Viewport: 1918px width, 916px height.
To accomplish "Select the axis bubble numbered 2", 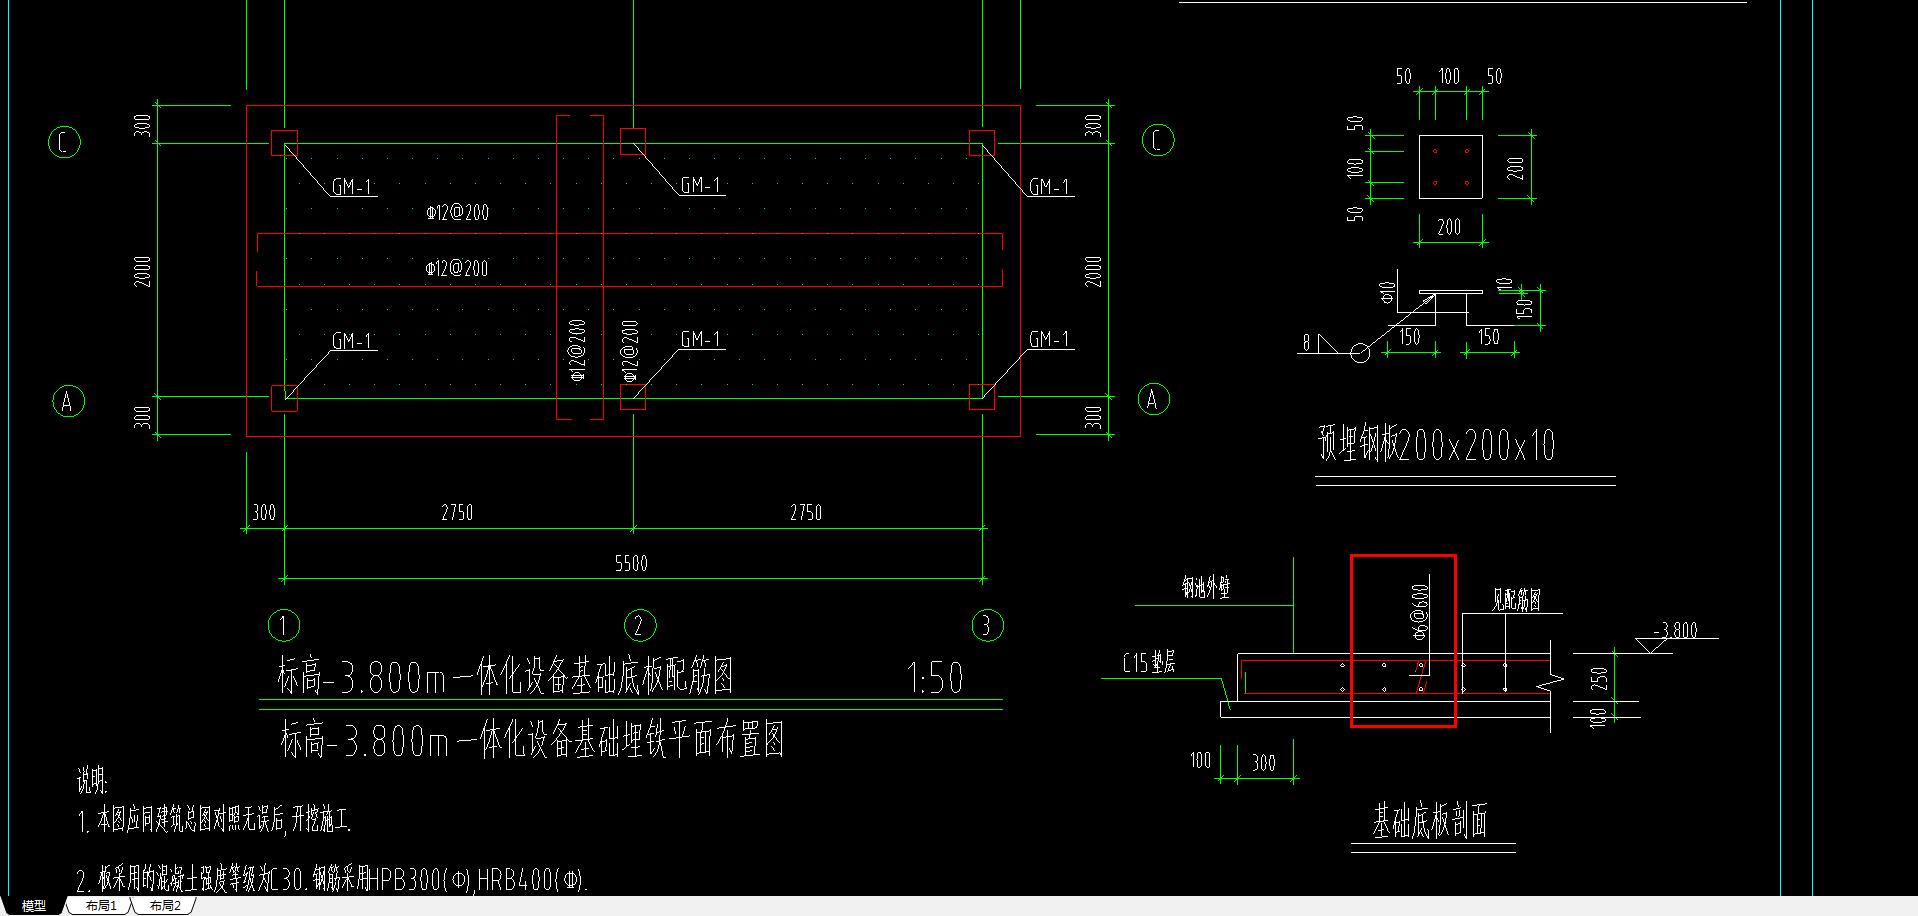I will [x=639, y=626].
